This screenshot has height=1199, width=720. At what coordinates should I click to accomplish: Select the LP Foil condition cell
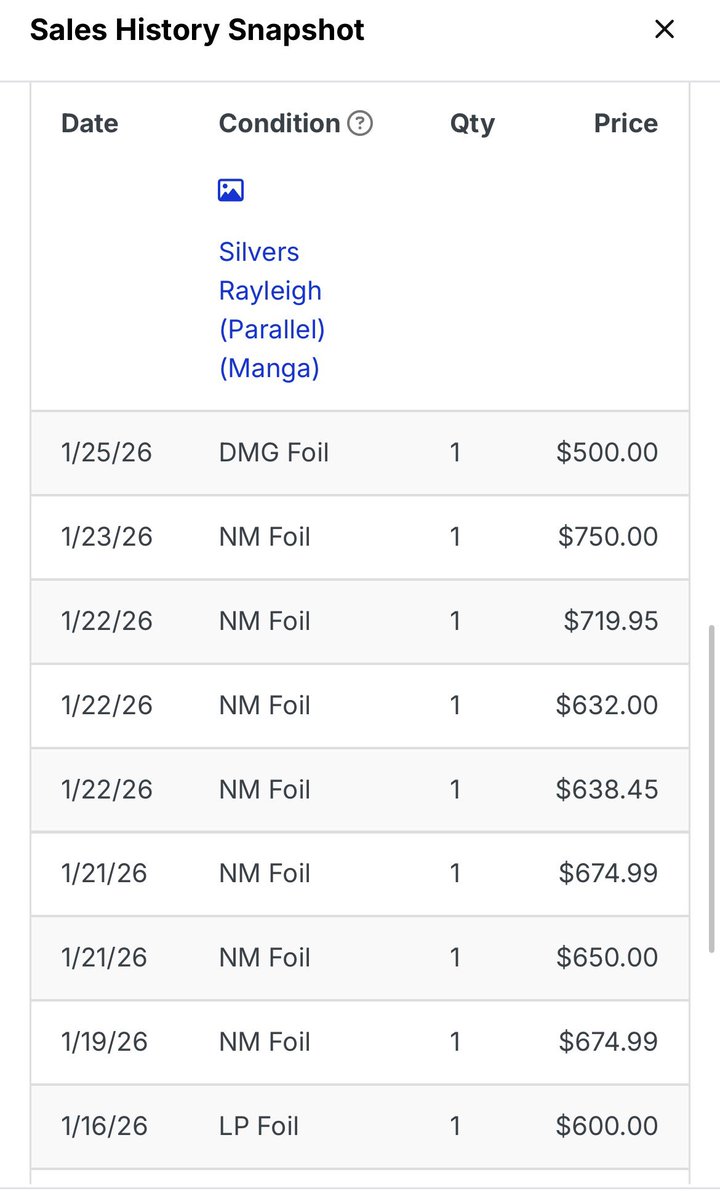258,1126
